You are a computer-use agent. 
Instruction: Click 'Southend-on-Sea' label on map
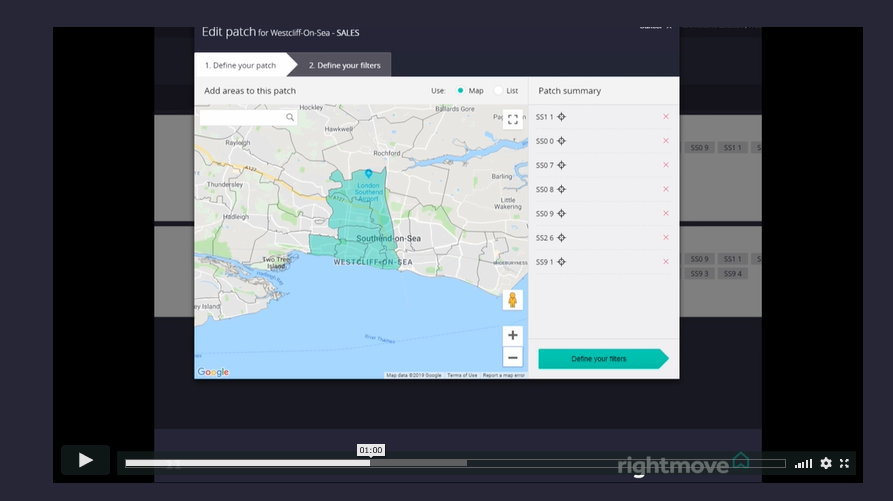[388, 239]
